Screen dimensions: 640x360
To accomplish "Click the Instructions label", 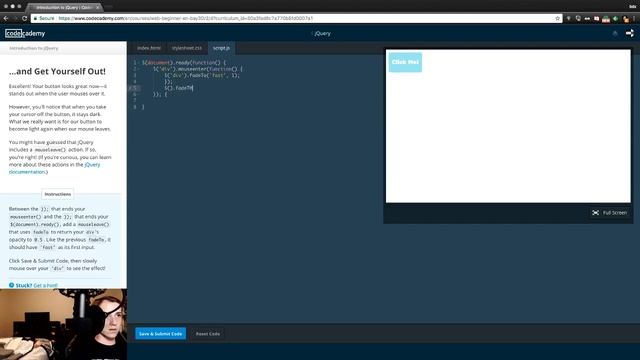I will (58, 194).
